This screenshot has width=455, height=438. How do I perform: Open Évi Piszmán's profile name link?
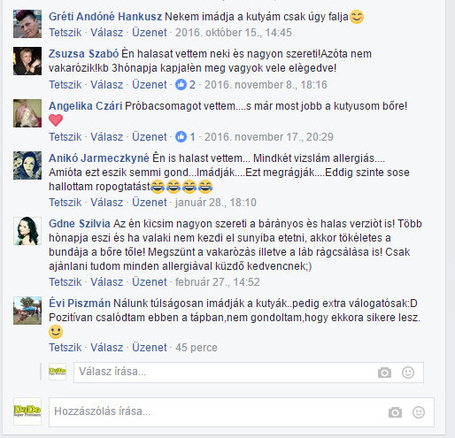point(80,303)
